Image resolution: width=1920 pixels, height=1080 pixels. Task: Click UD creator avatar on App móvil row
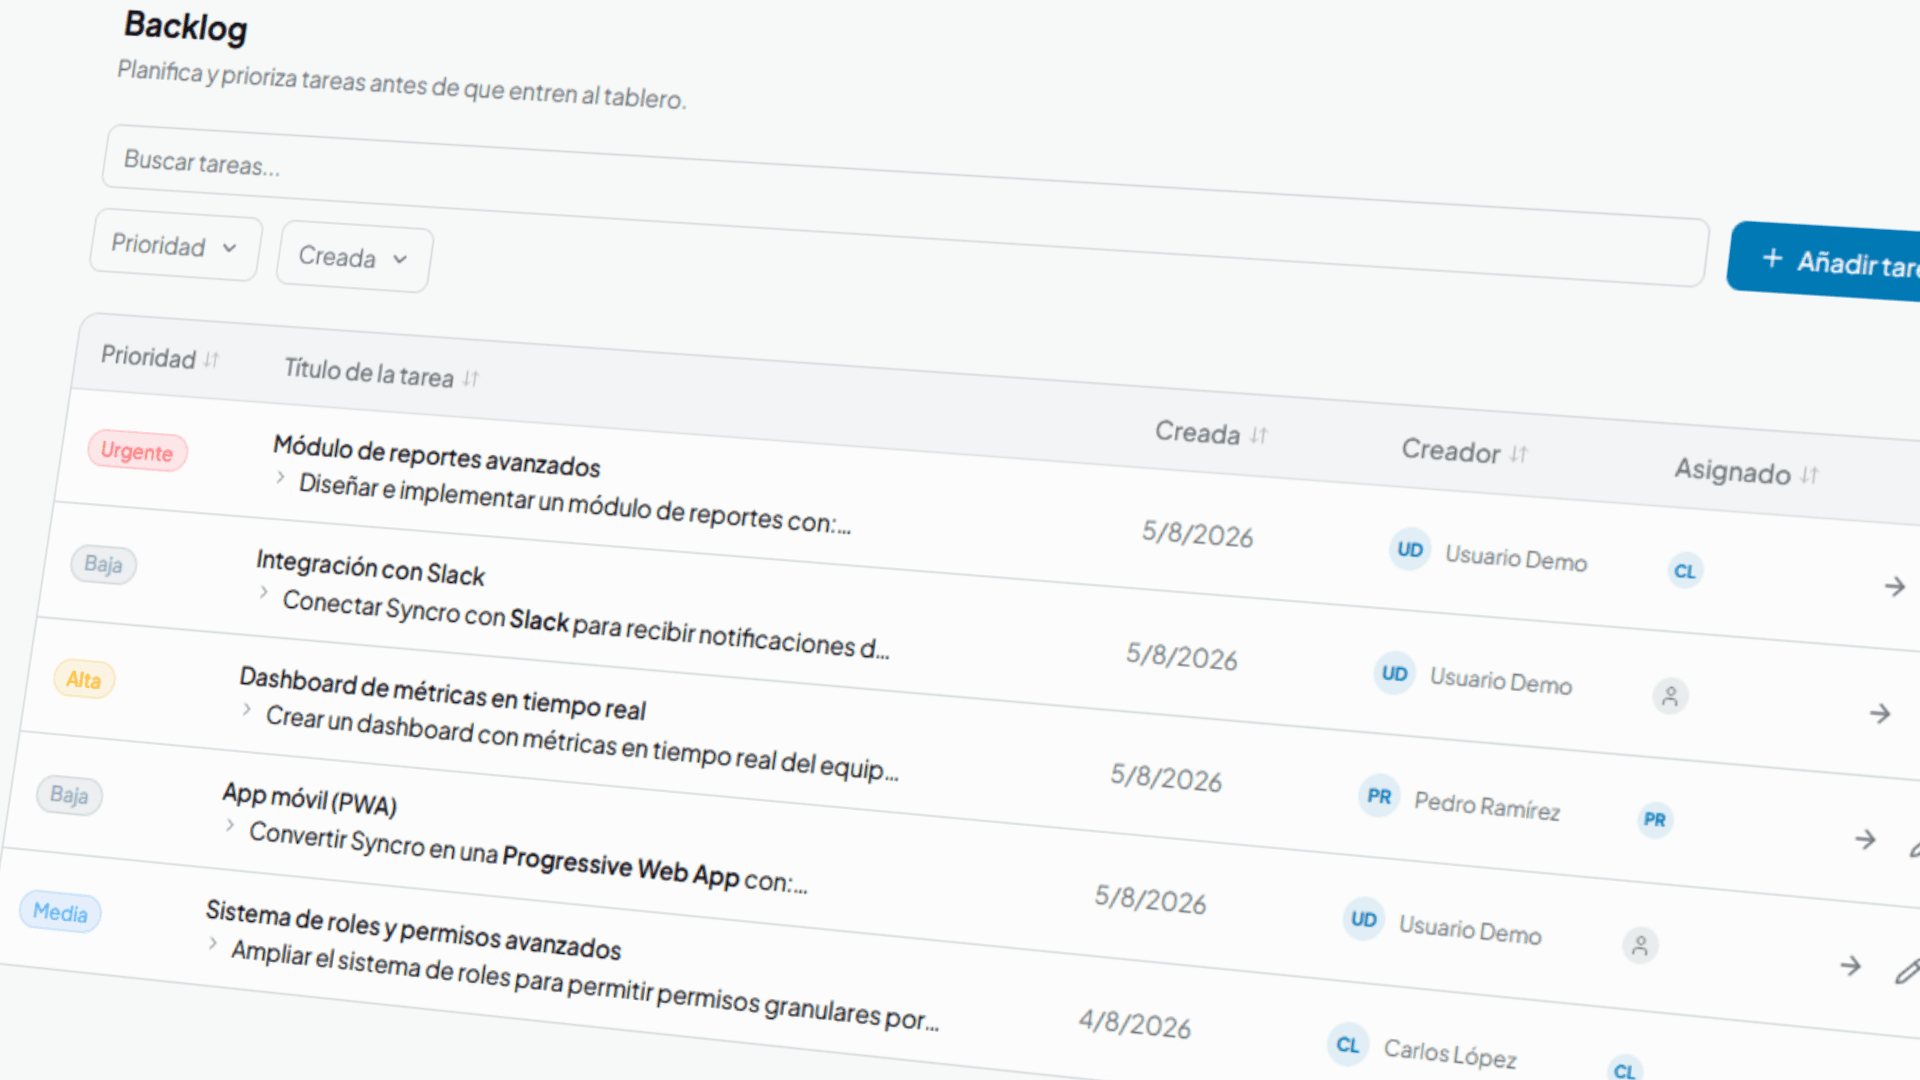(x=1364, y=919)
